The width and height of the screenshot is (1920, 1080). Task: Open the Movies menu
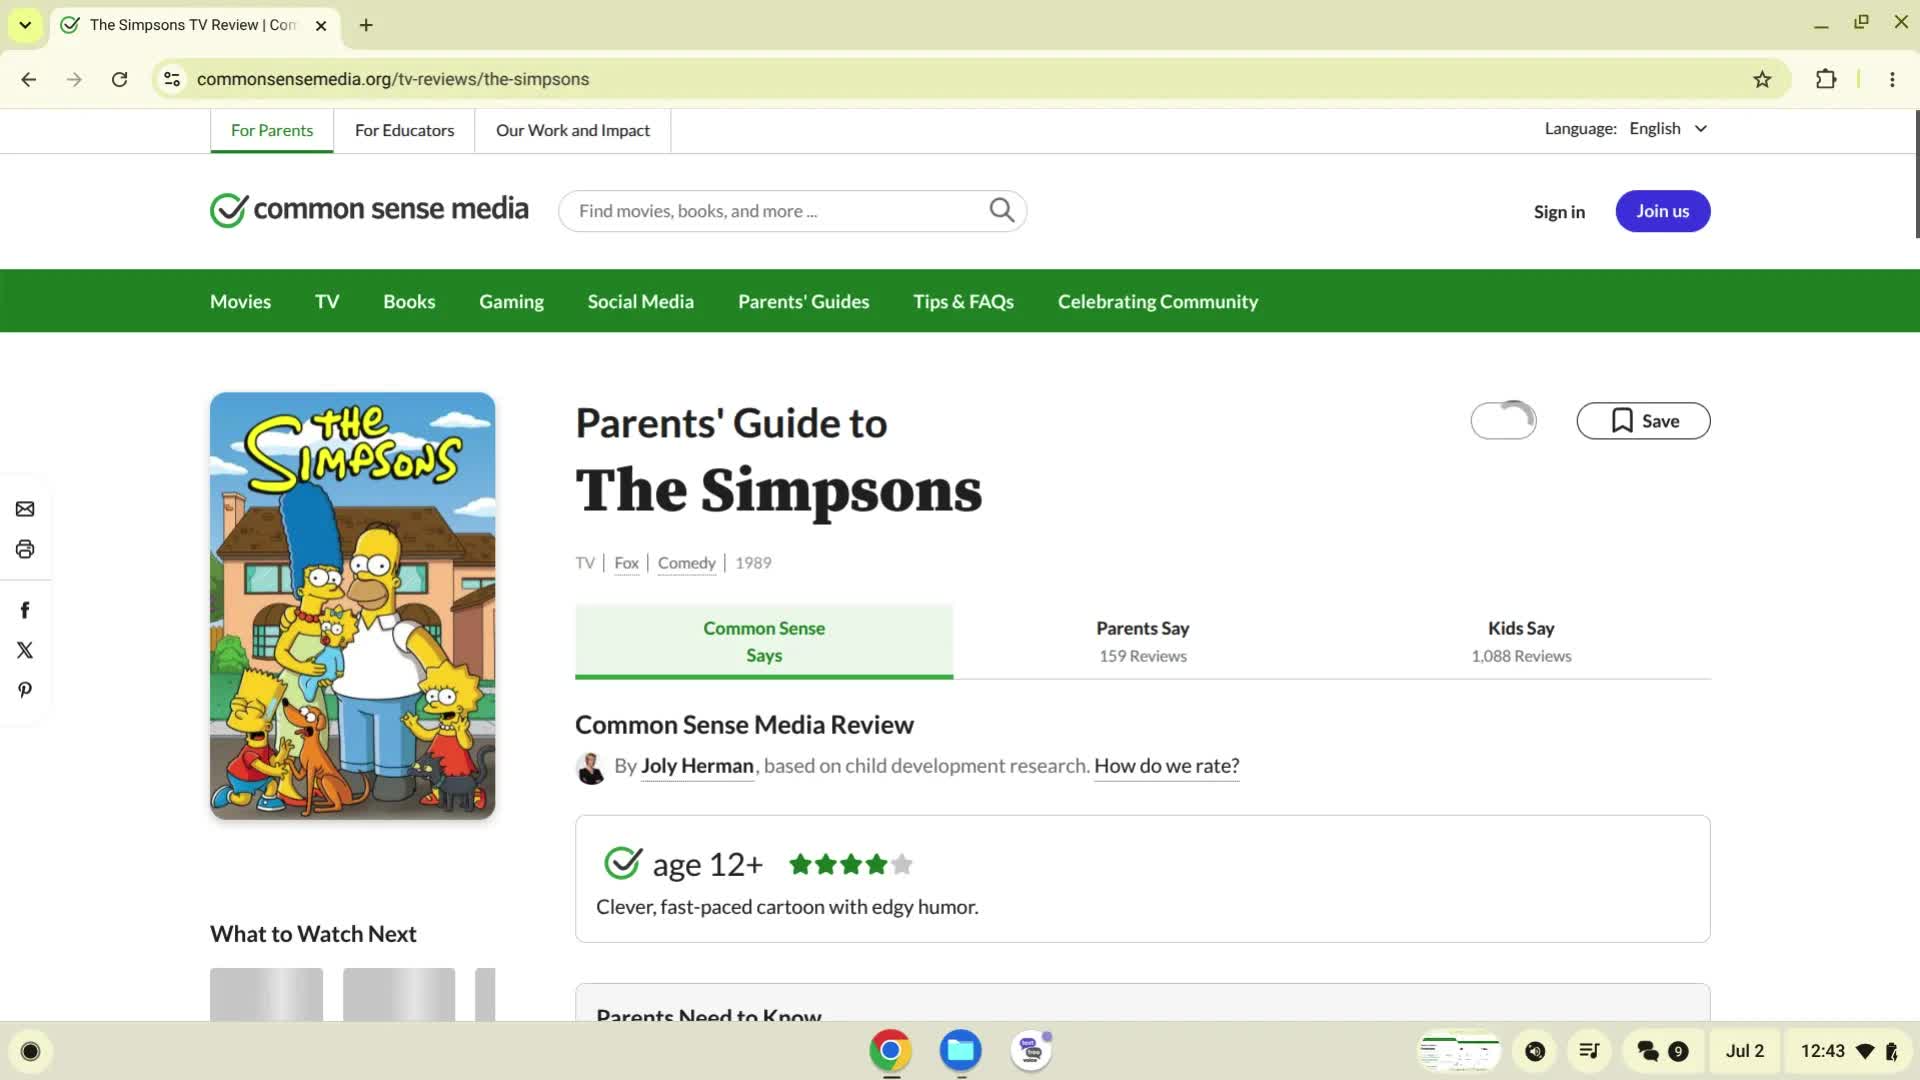click(x=240, y=301)
